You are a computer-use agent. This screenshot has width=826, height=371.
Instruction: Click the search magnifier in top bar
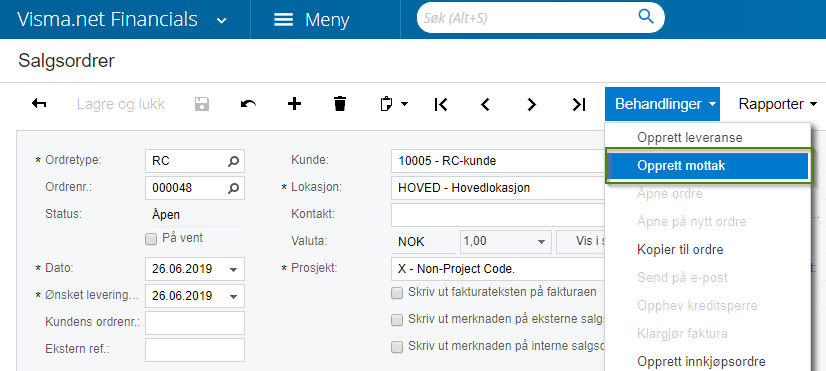[645, 17]
